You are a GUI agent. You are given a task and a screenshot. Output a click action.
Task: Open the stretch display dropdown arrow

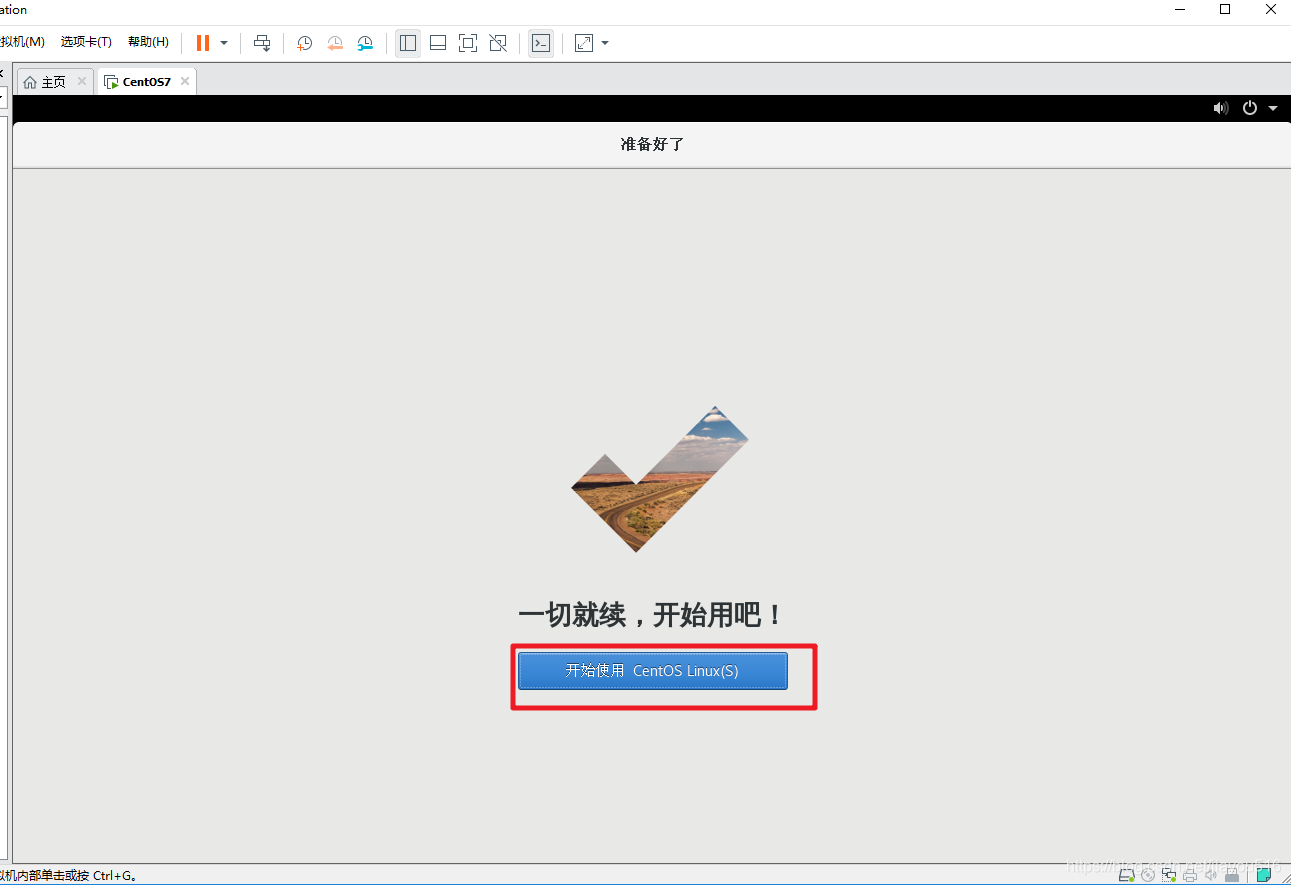click(605, 43)
